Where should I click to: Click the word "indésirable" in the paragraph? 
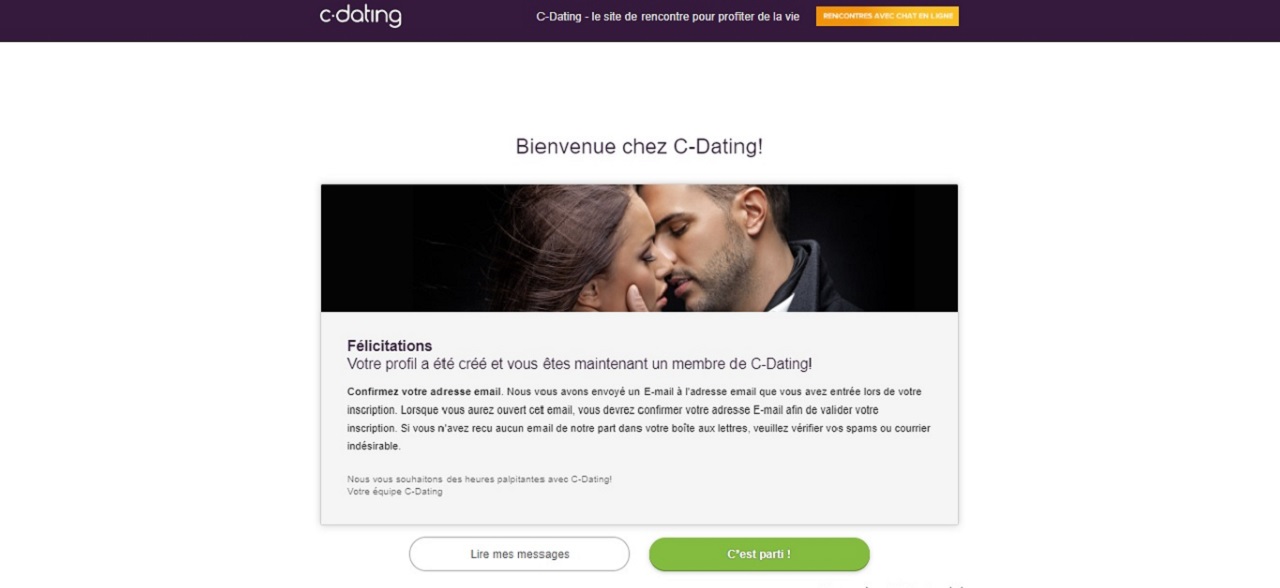point(373,447)
